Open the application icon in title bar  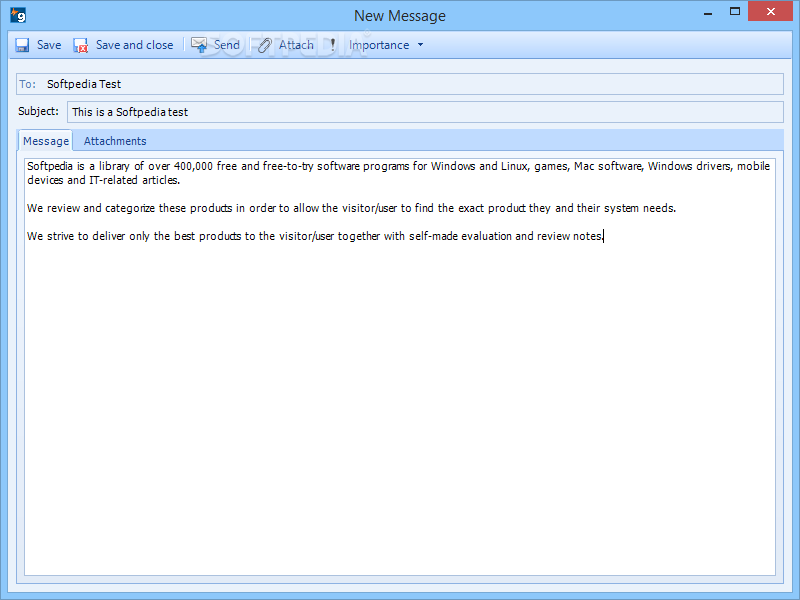[x=18, y=15]
